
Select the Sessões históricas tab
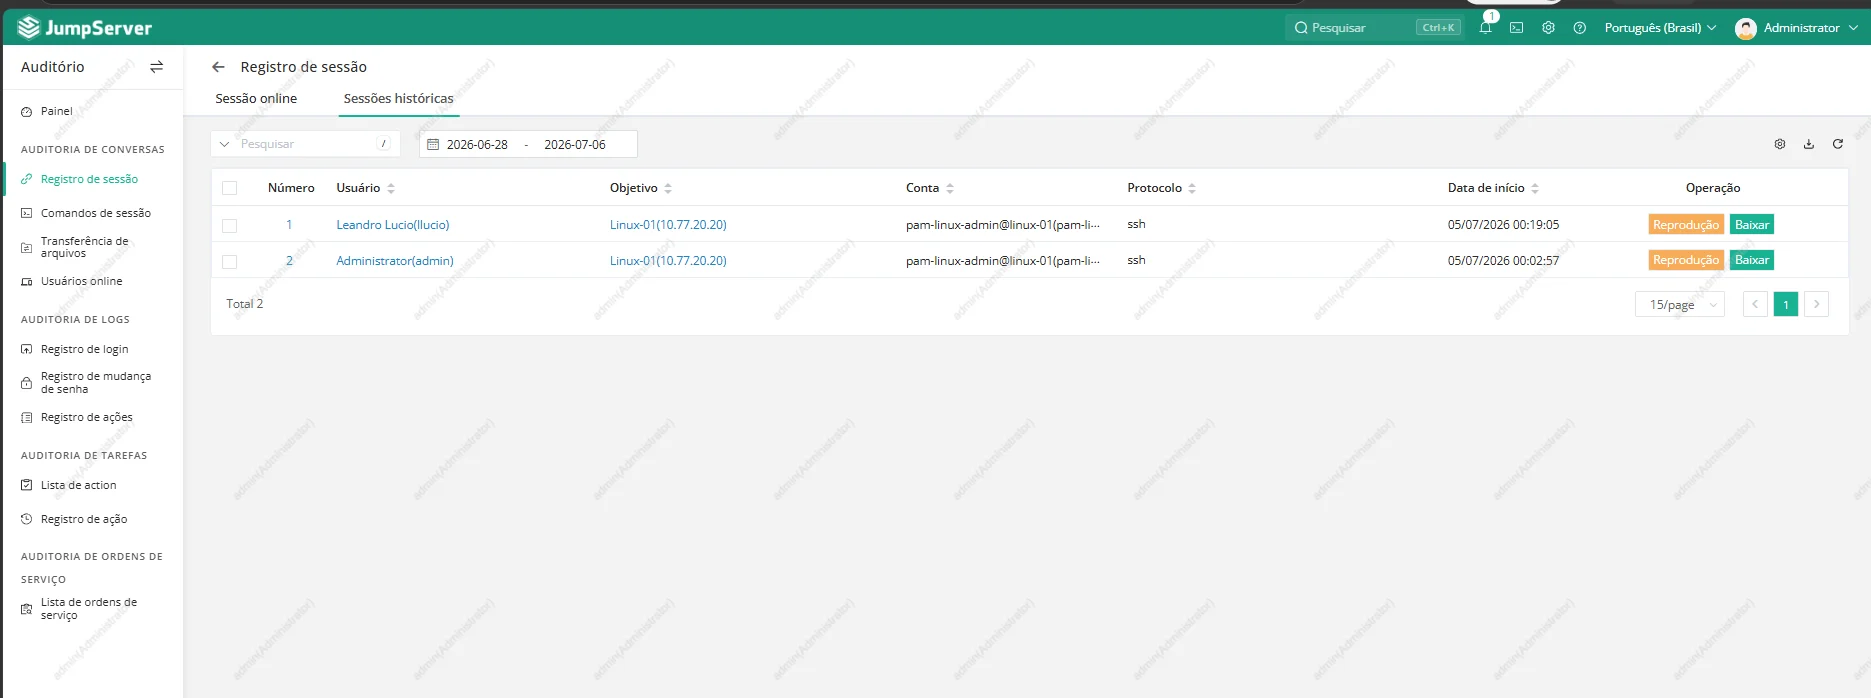398,98
